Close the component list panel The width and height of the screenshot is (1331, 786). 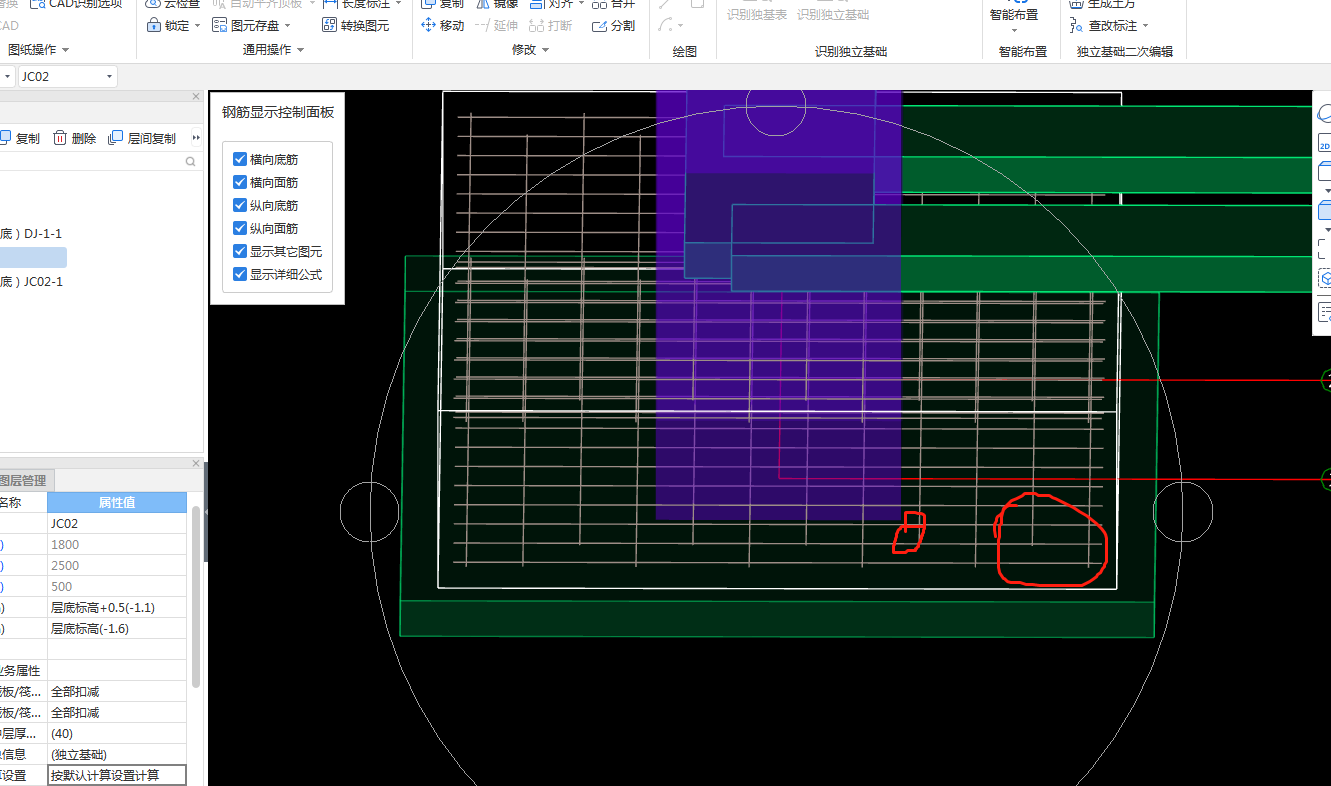point(196,97)
